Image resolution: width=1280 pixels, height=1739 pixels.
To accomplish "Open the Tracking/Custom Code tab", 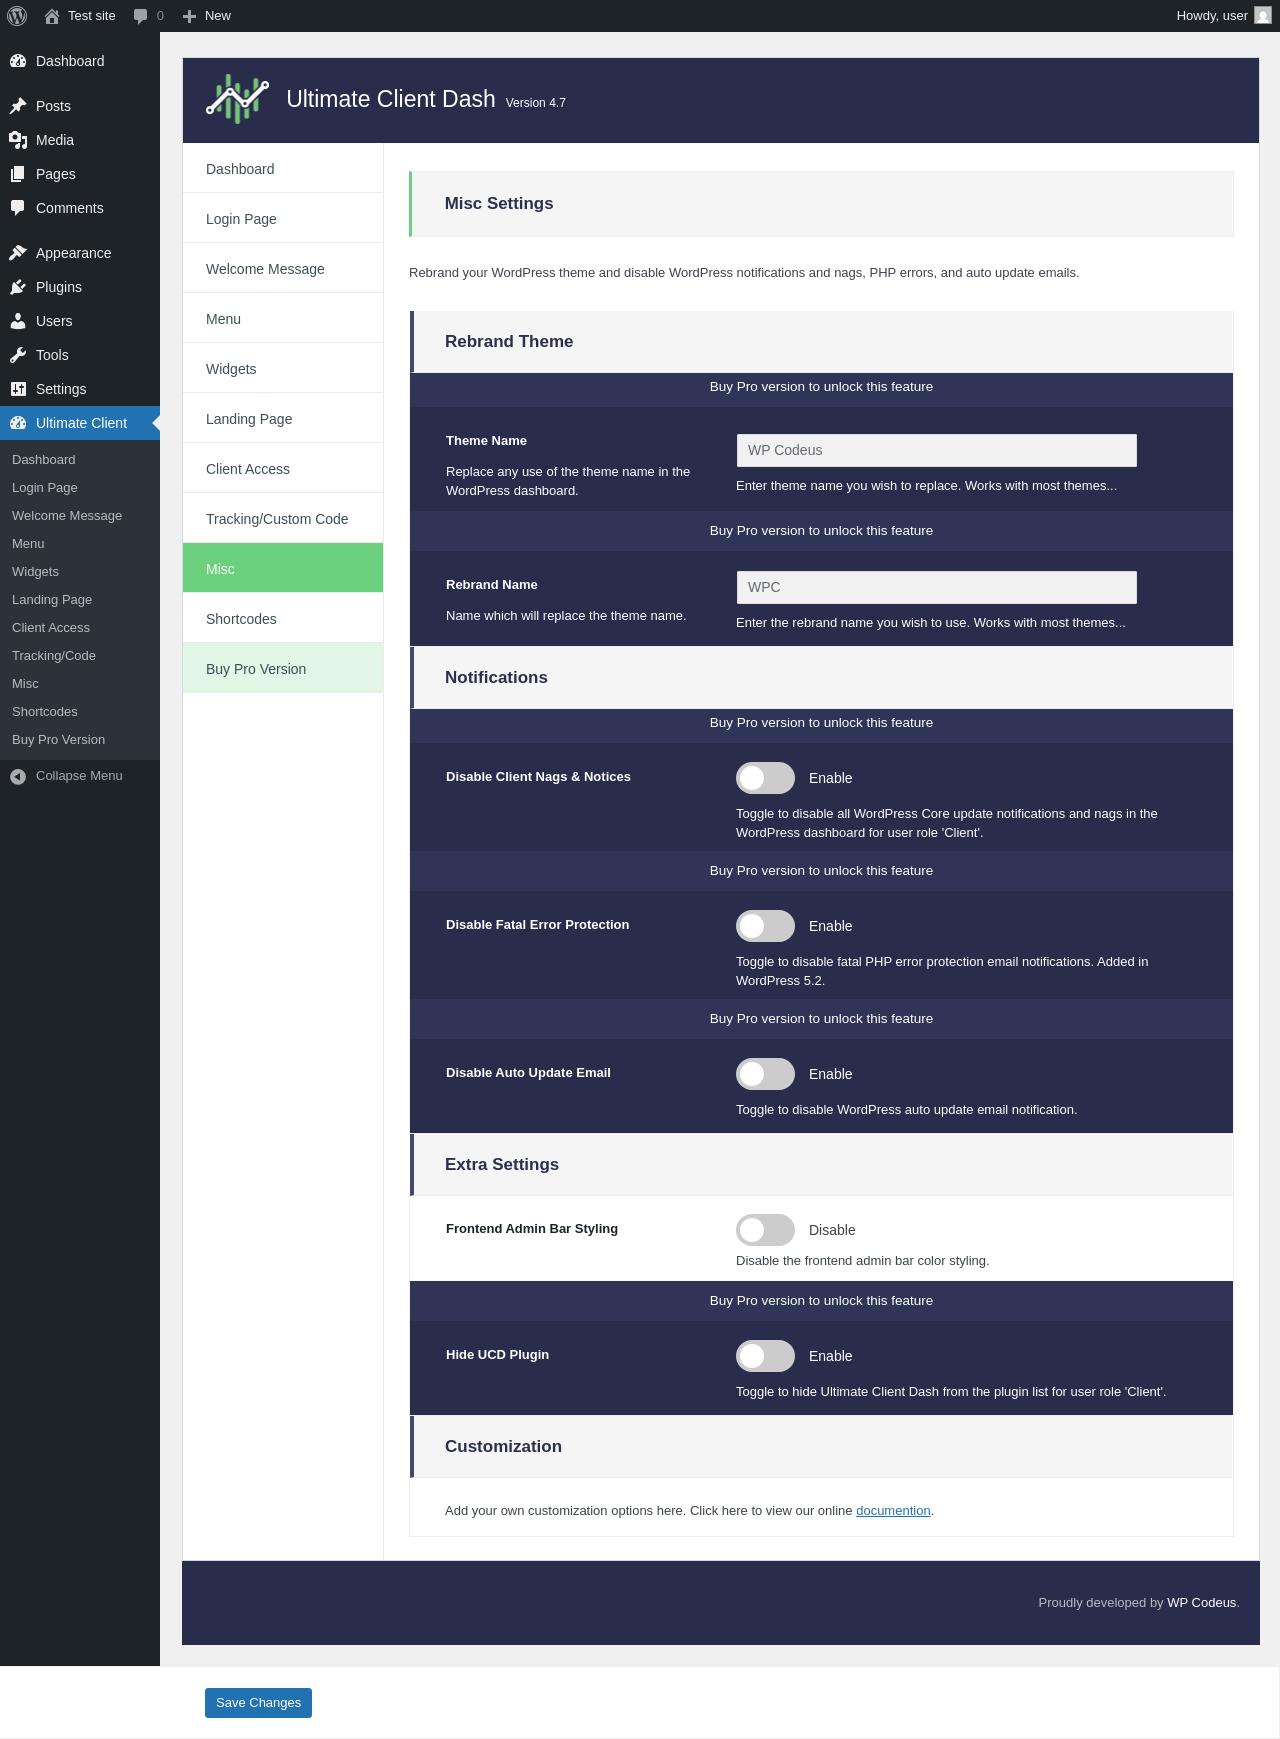I will pyautogui.click(x=283, y=519).
